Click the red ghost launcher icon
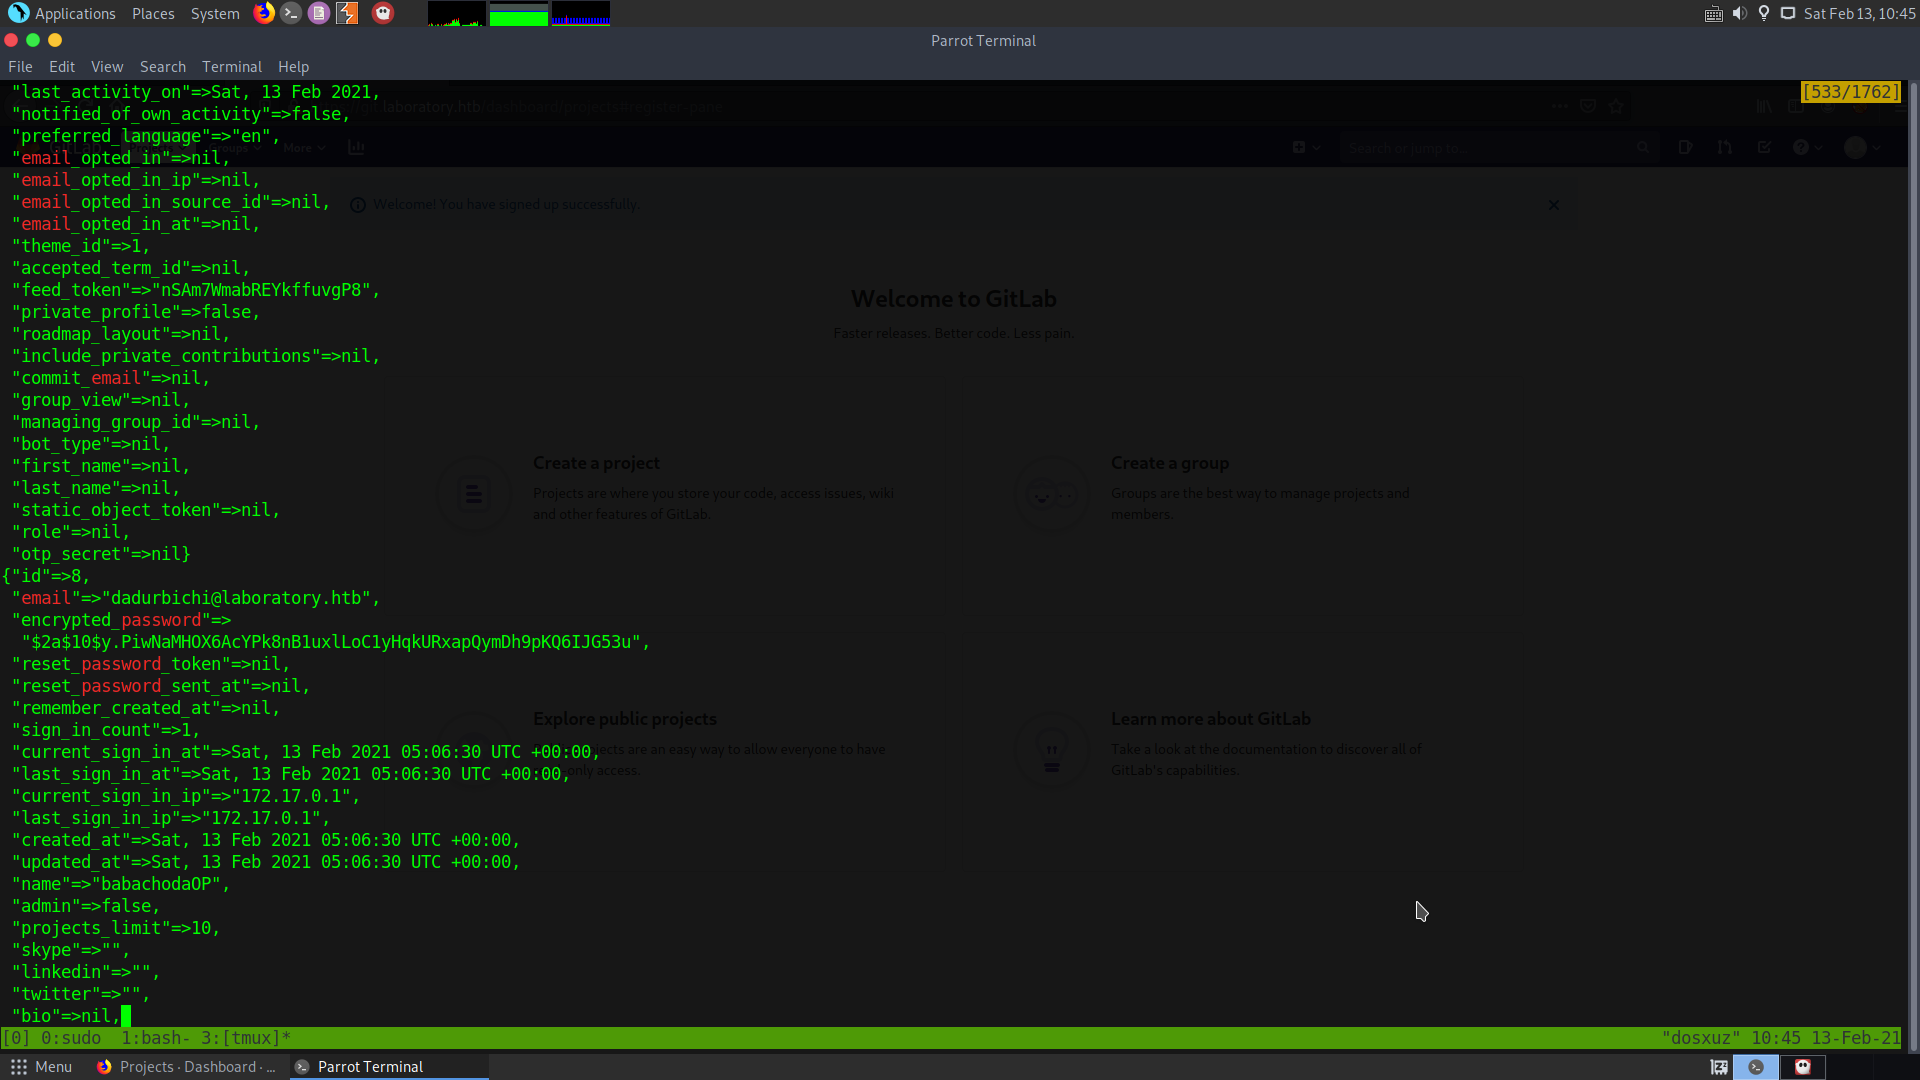1920x1080 pixels. (383, 13)
